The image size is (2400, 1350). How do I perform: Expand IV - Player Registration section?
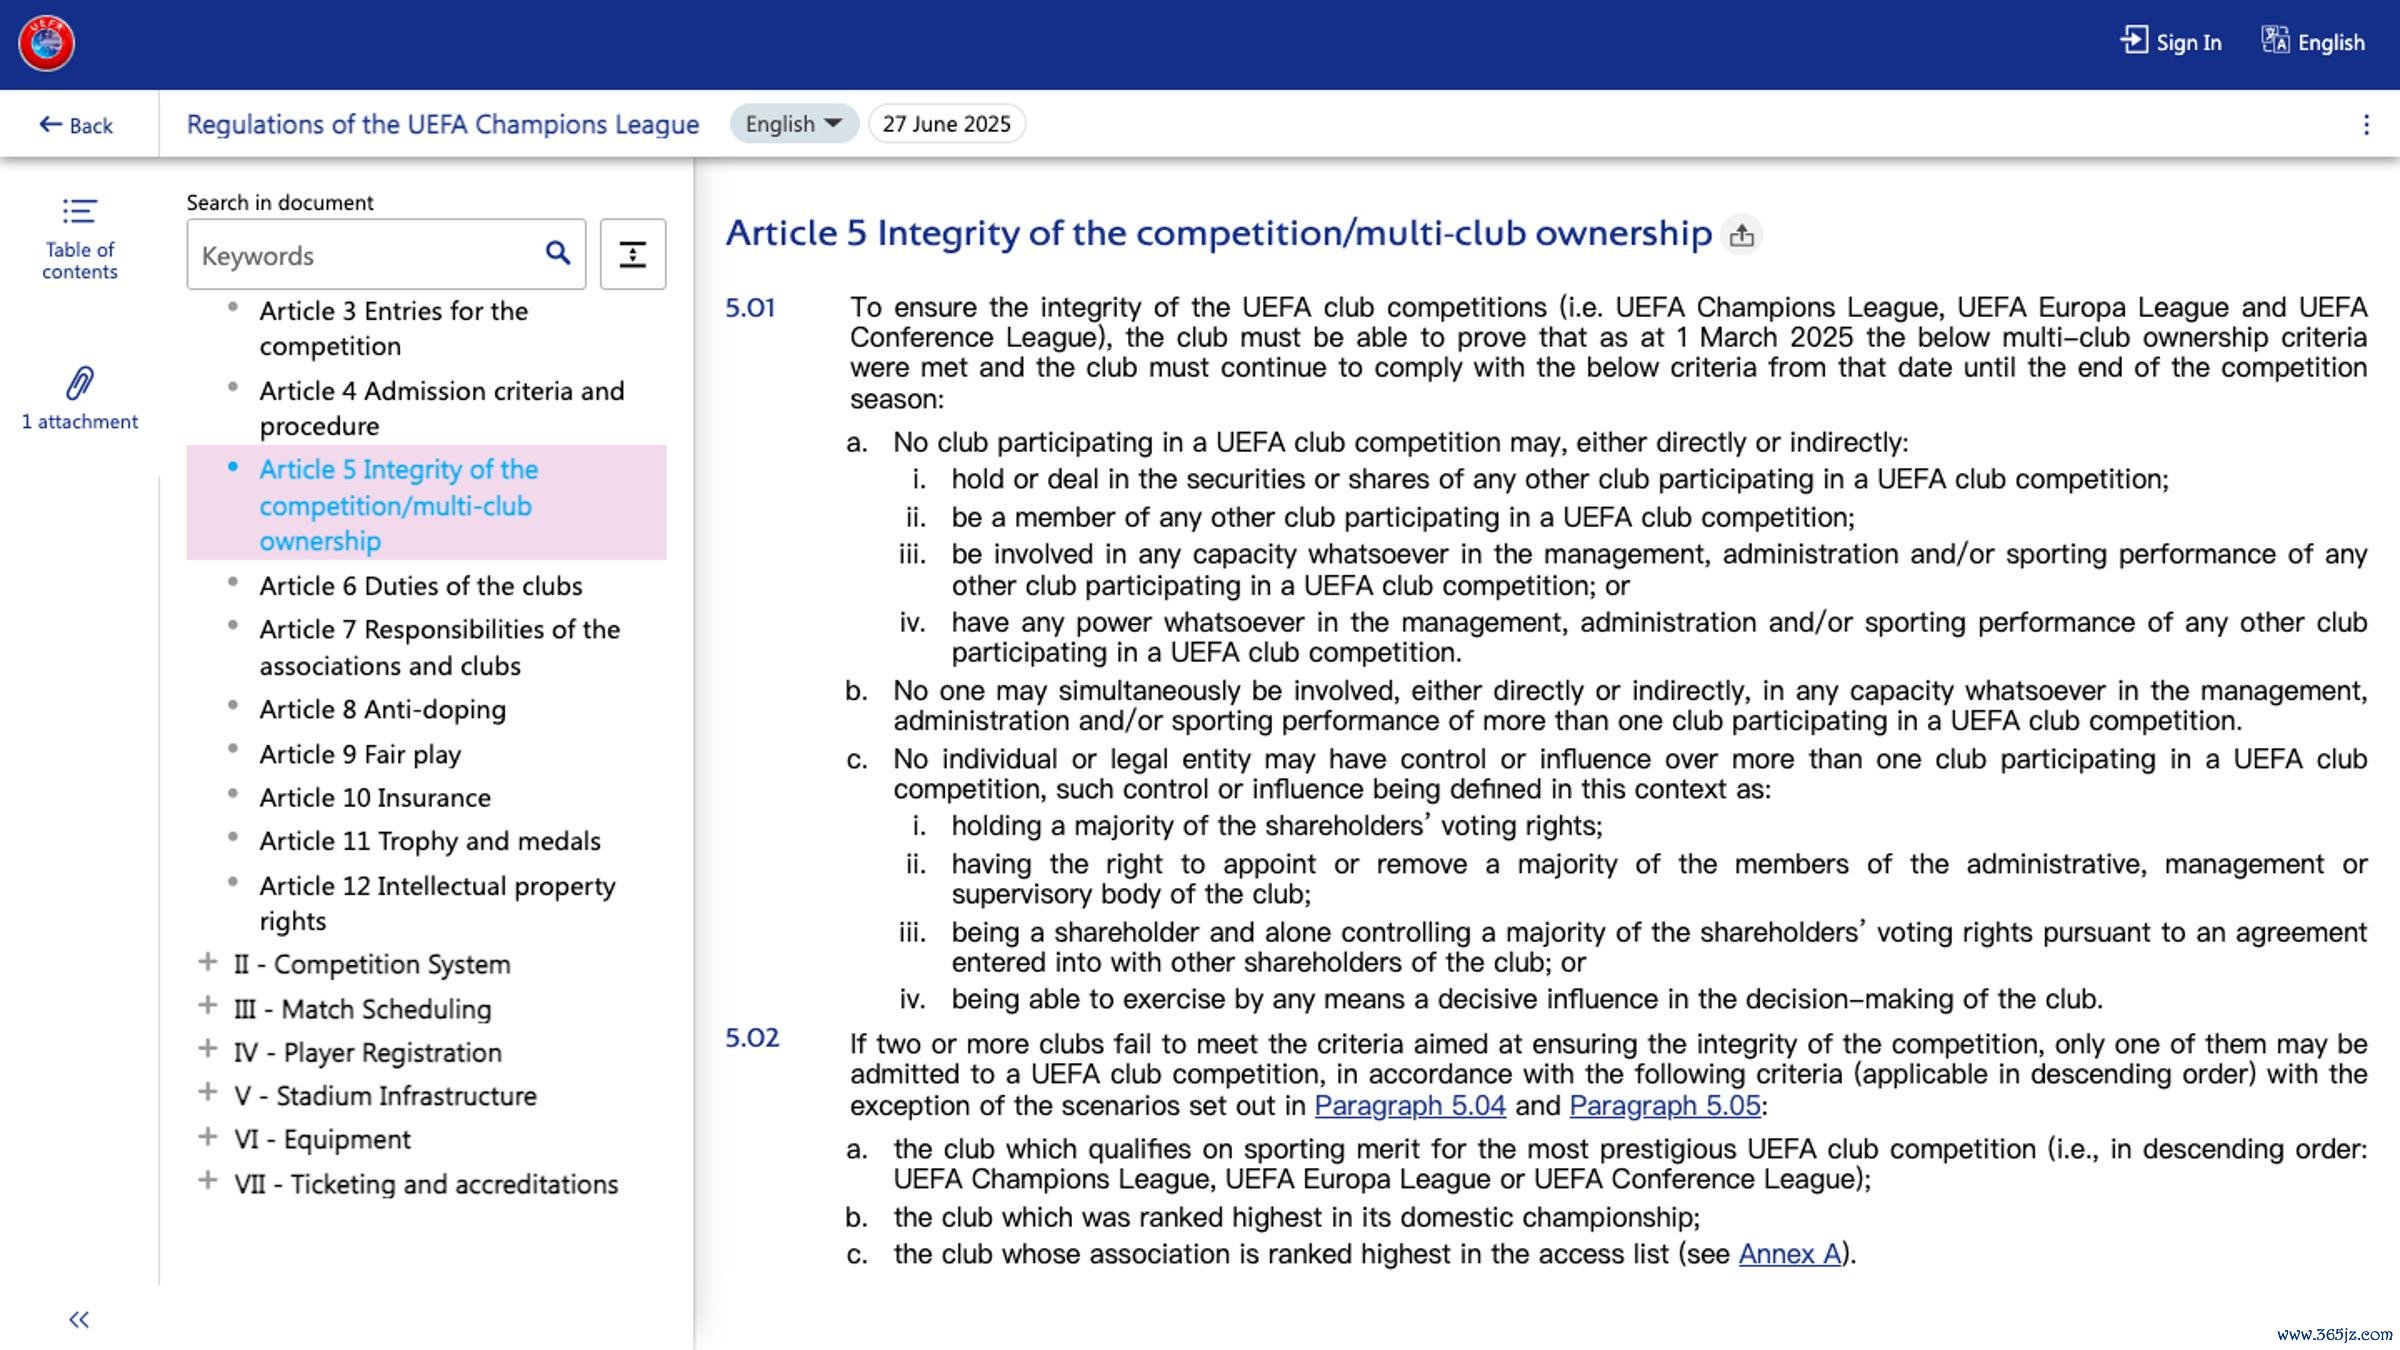coord(208,1050)
